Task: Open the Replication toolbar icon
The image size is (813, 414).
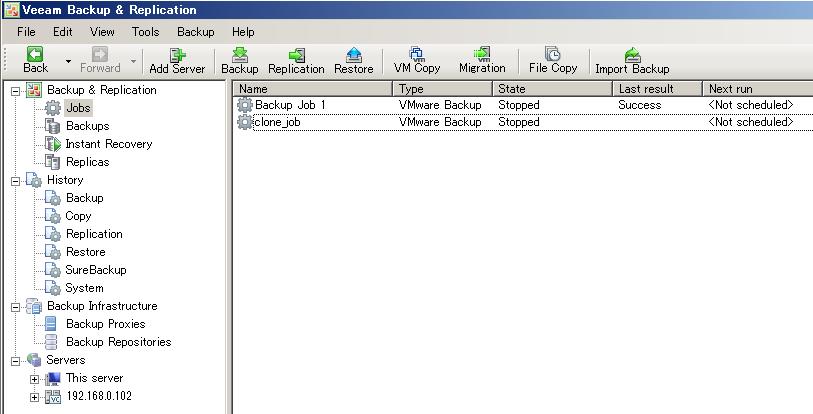Action: click(297, 55)
